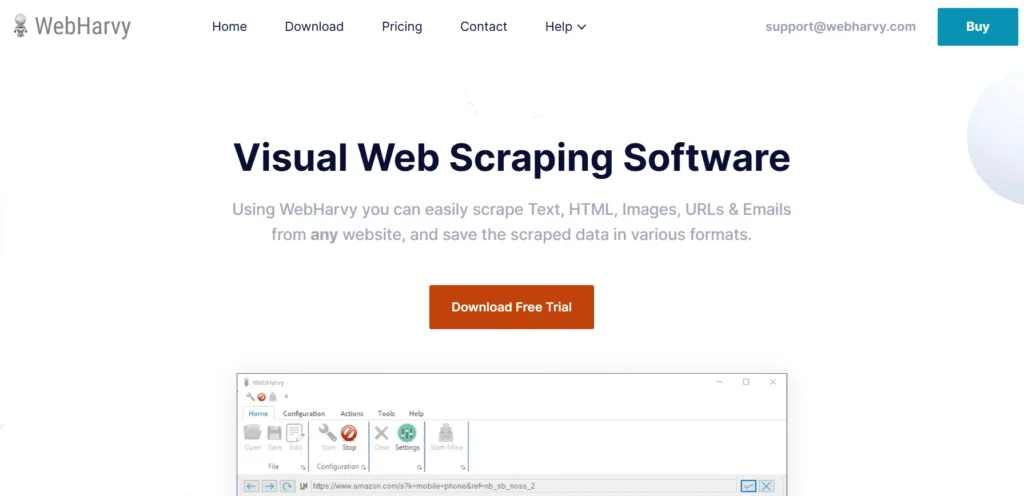The height and width of the screenshot is (496, 1024).
Task: Click the browser back arrow icon
Action: (251, 486)
